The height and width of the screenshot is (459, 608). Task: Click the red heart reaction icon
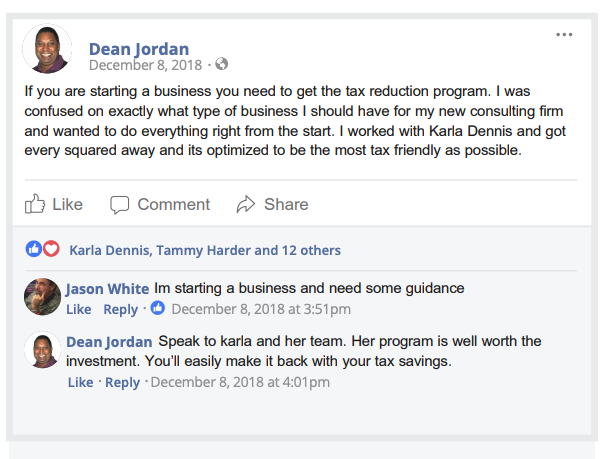pos(51,249)
